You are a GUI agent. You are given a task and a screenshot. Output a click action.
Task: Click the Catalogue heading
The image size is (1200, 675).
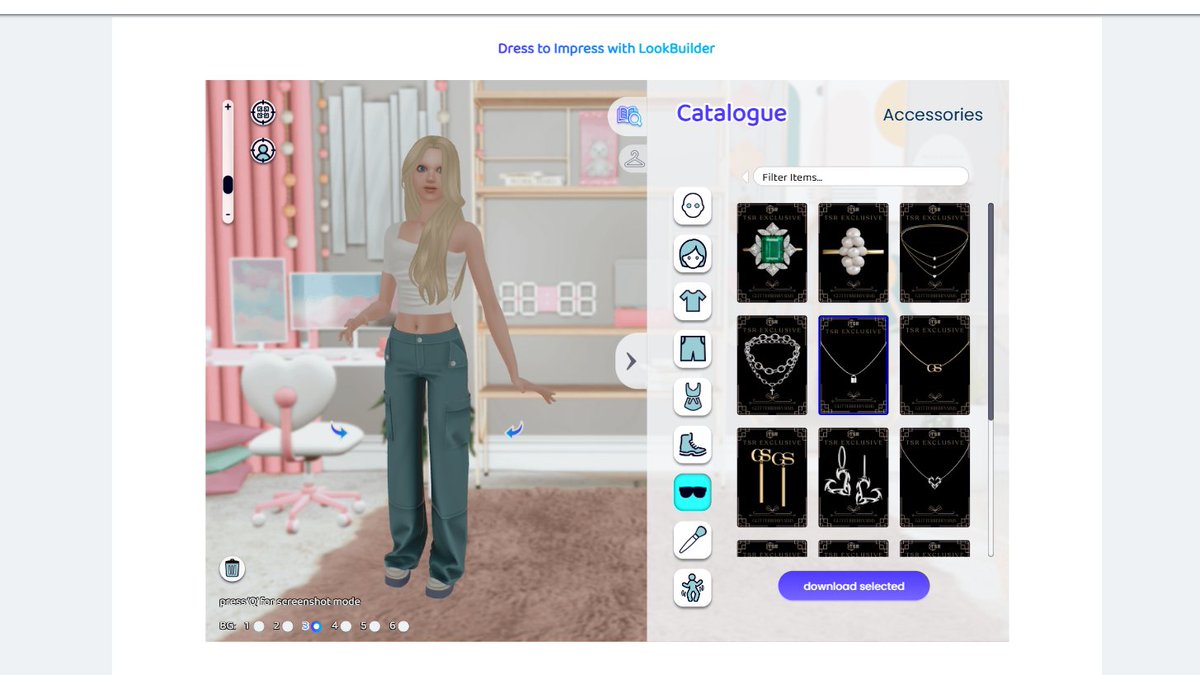tap(732, 114)
